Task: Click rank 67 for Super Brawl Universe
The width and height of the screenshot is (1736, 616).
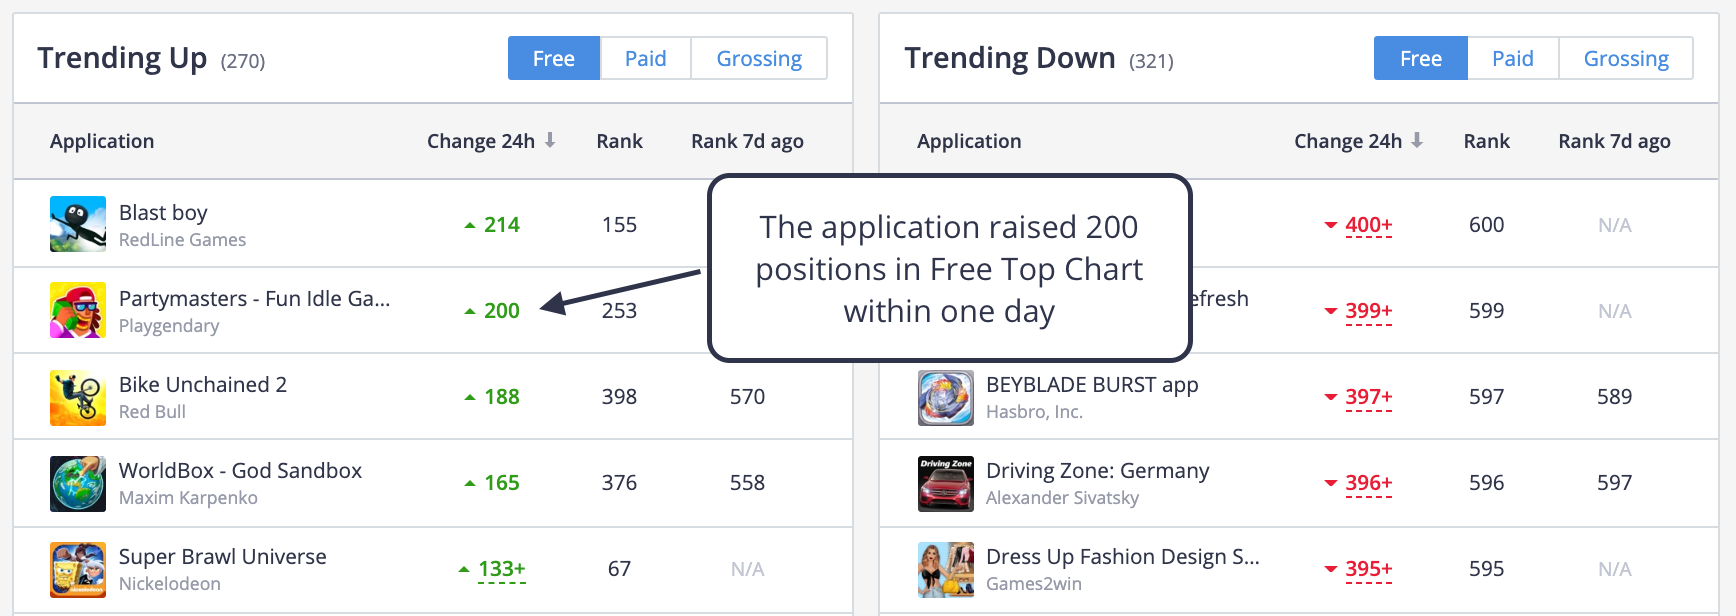Action: [619, 569]
